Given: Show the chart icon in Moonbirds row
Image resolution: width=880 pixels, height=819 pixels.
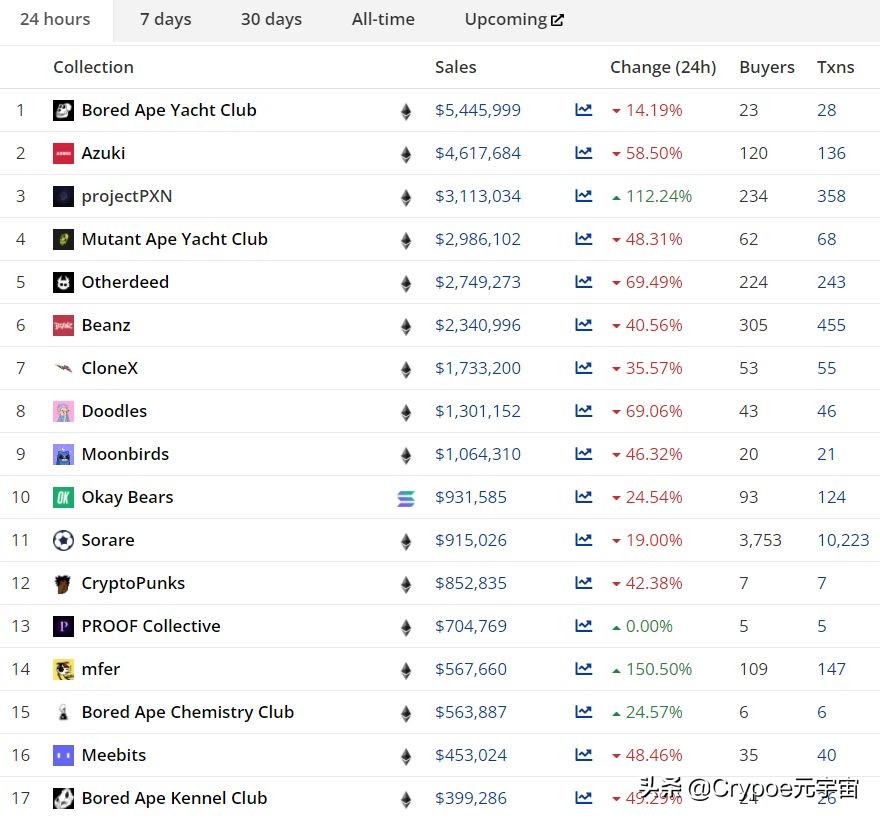Looking at the screenshot, I should pos(584,454).
